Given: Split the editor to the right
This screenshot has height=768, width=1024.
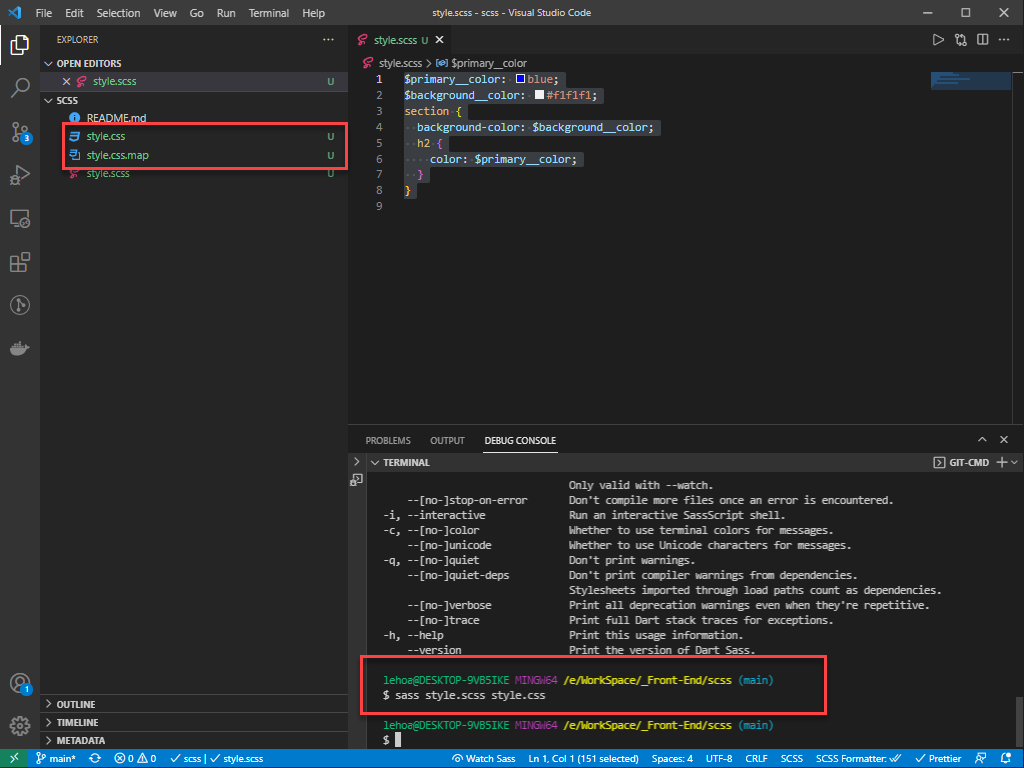Looking at the screenshot, I should click(x=983, y=40).
